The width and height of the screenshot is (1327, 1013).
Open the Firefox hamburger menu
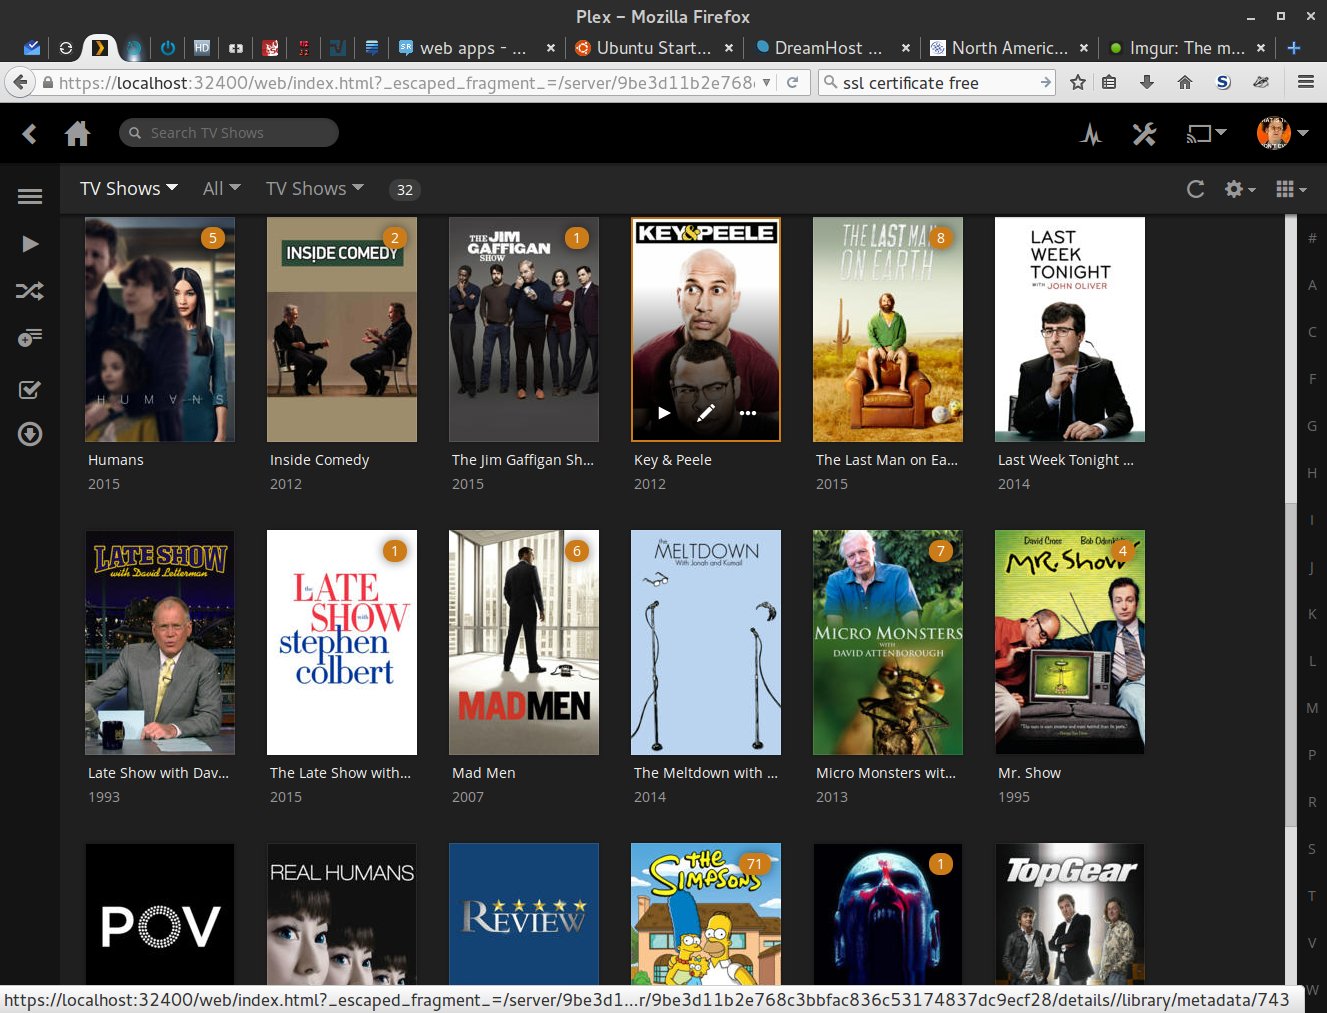[x=1306, y=83]
